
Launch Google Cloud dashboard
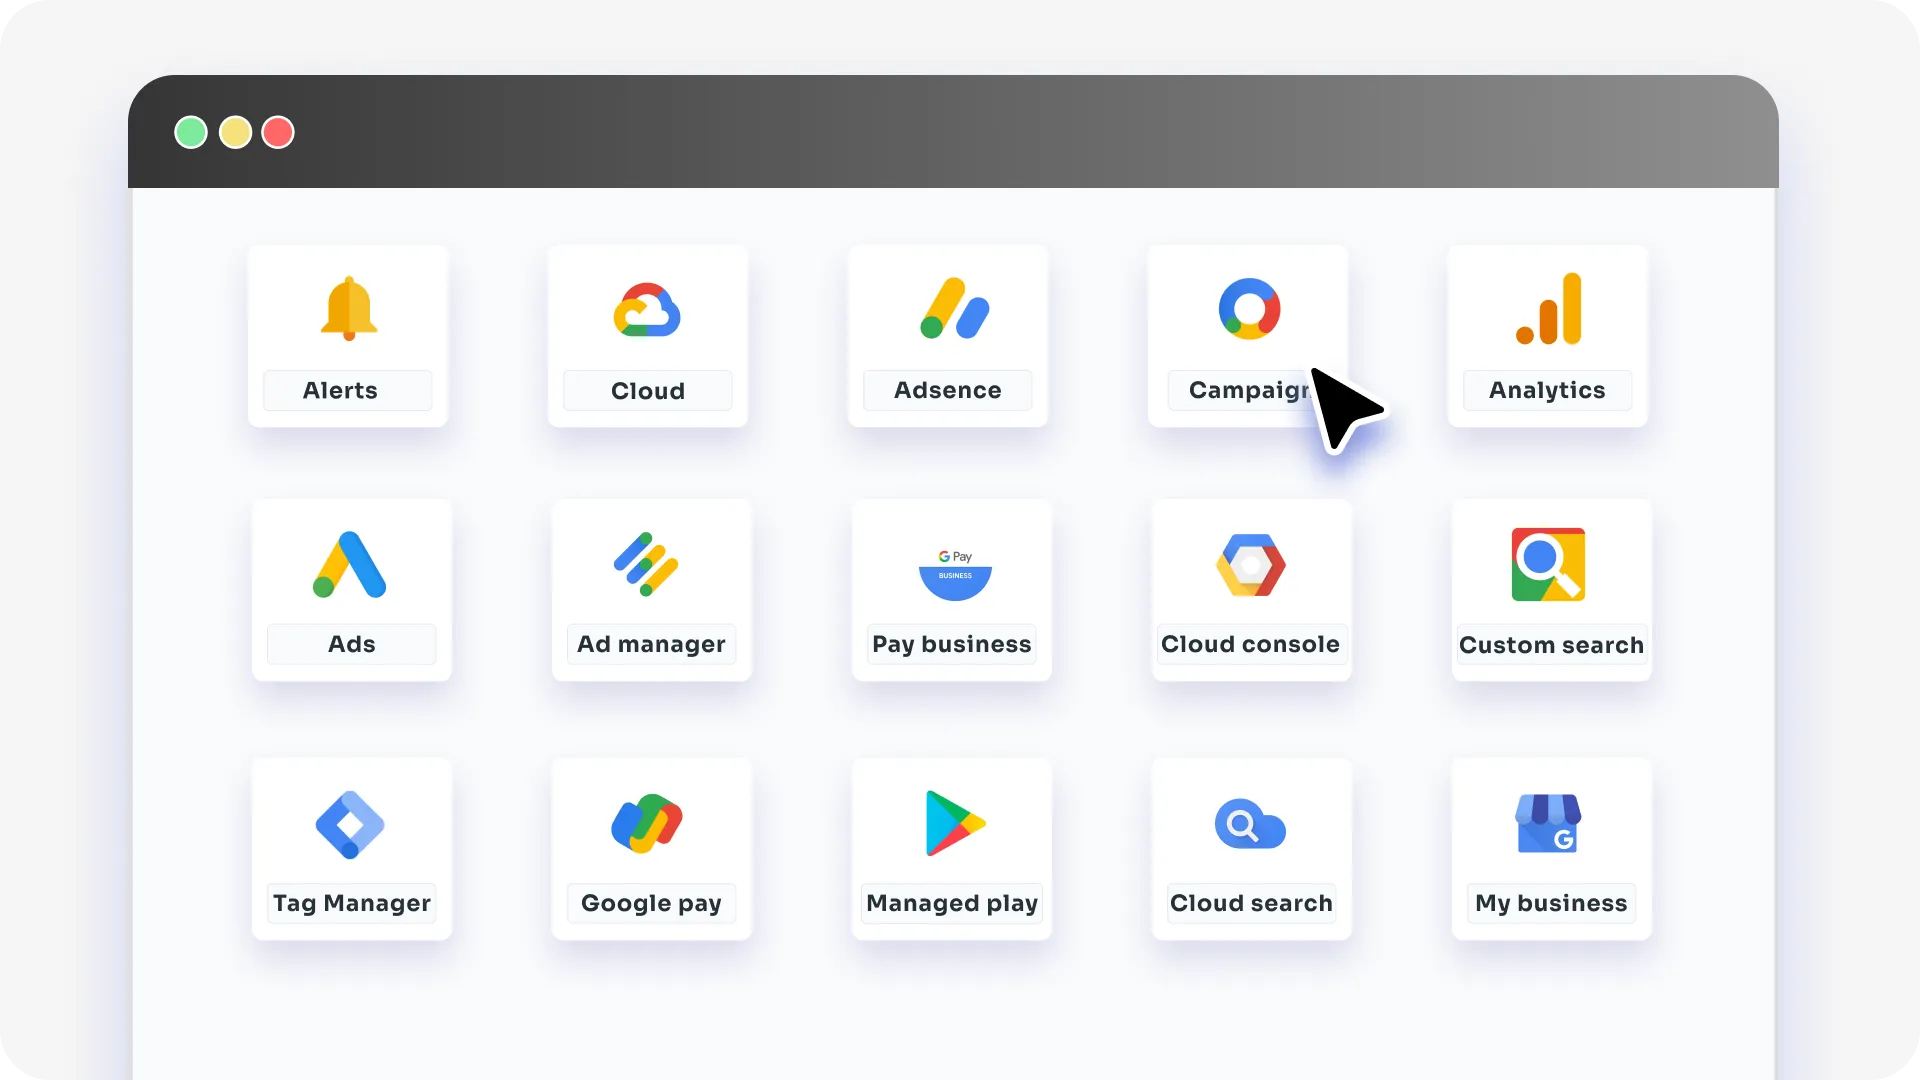(647, 334)
